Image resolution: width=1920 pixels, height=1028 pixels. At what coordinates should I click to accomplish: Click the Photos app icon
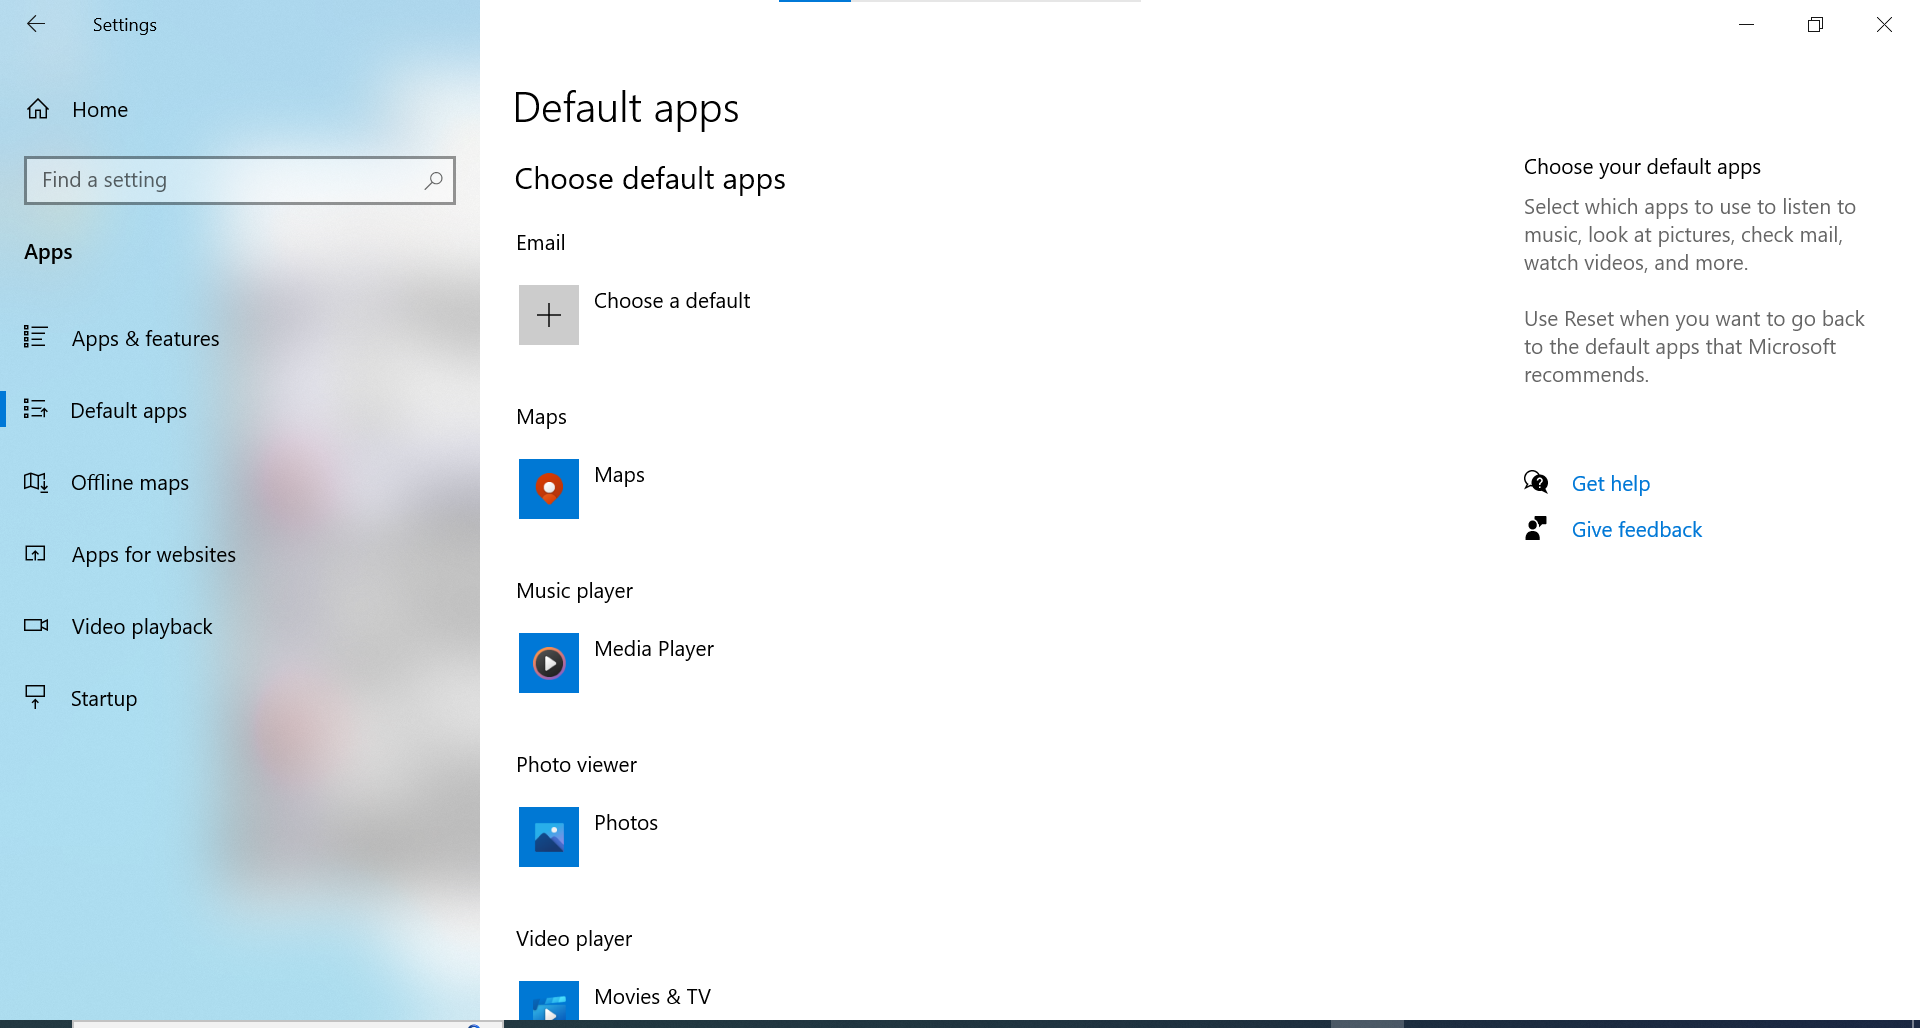pyautogui.click(x=548, y=837)
